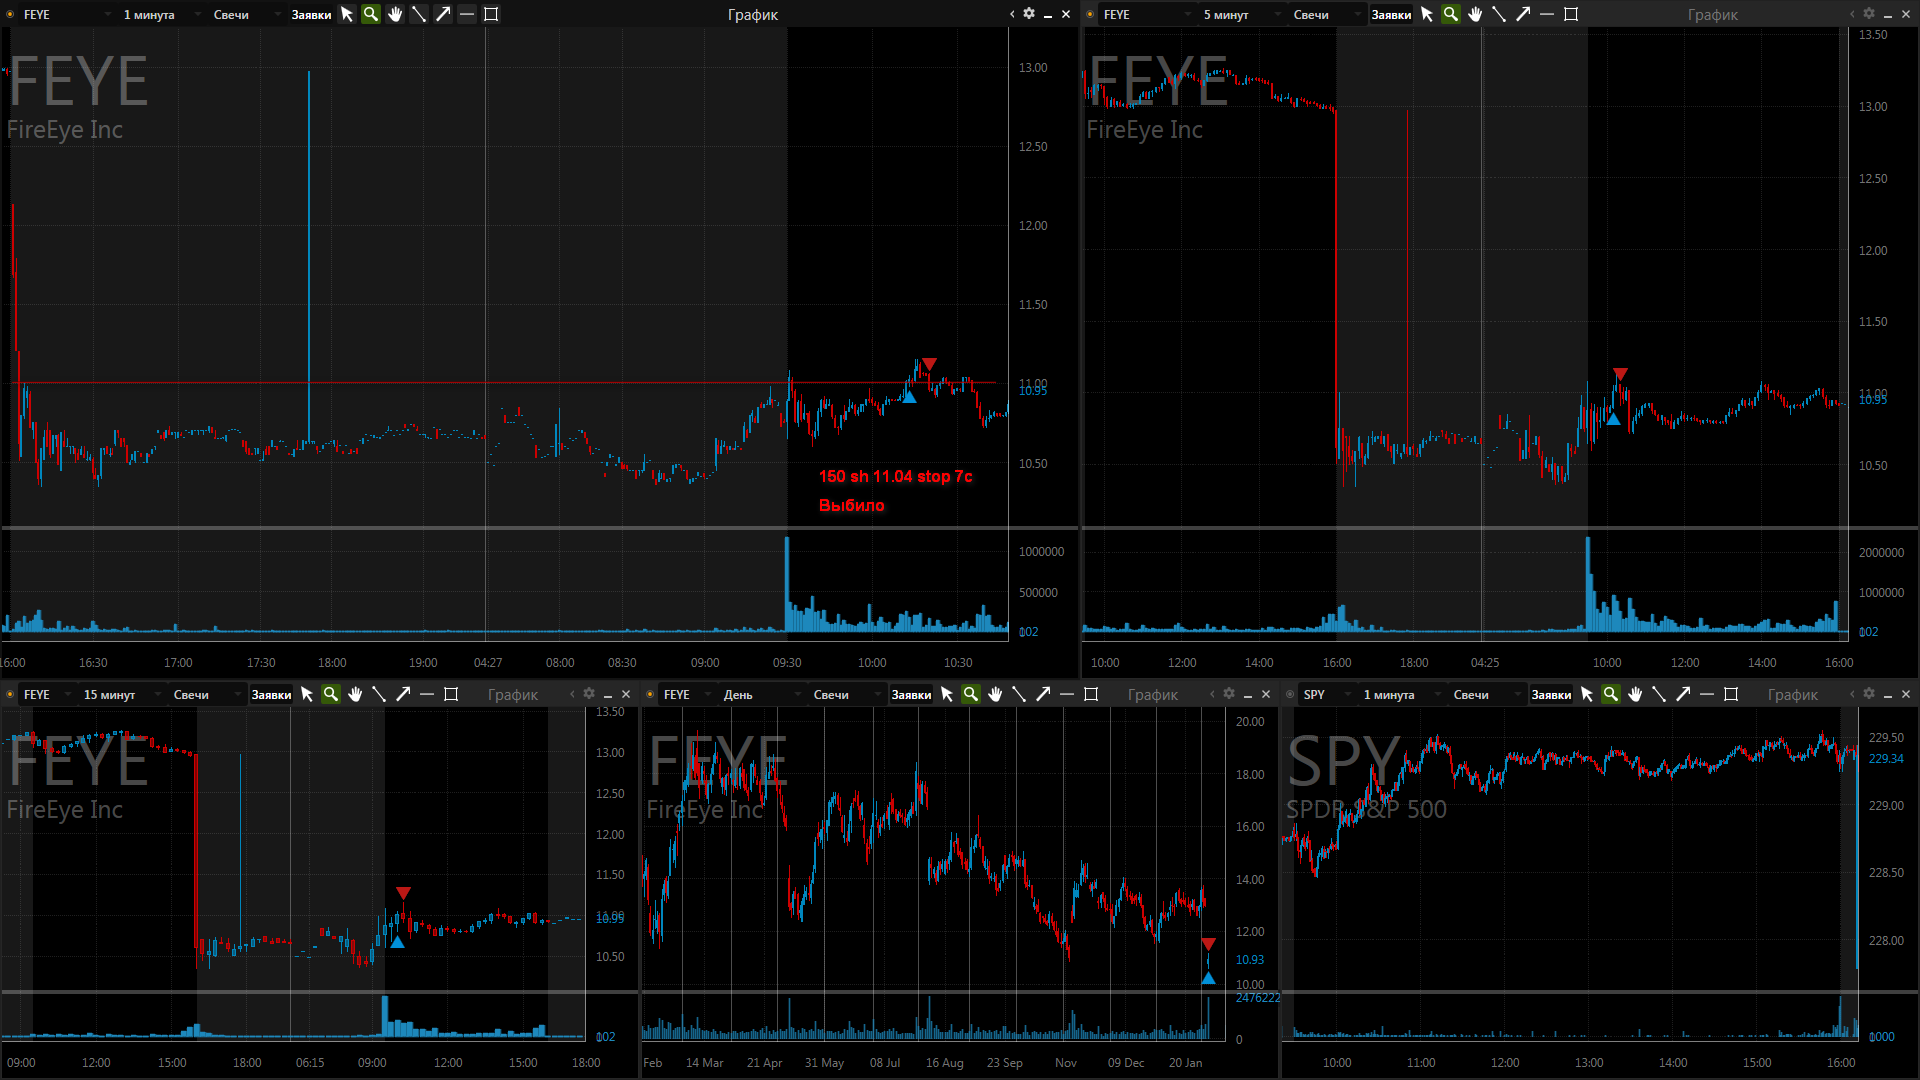Select the arrow drawing tool in FEYE daily chart

(1043, 694)
